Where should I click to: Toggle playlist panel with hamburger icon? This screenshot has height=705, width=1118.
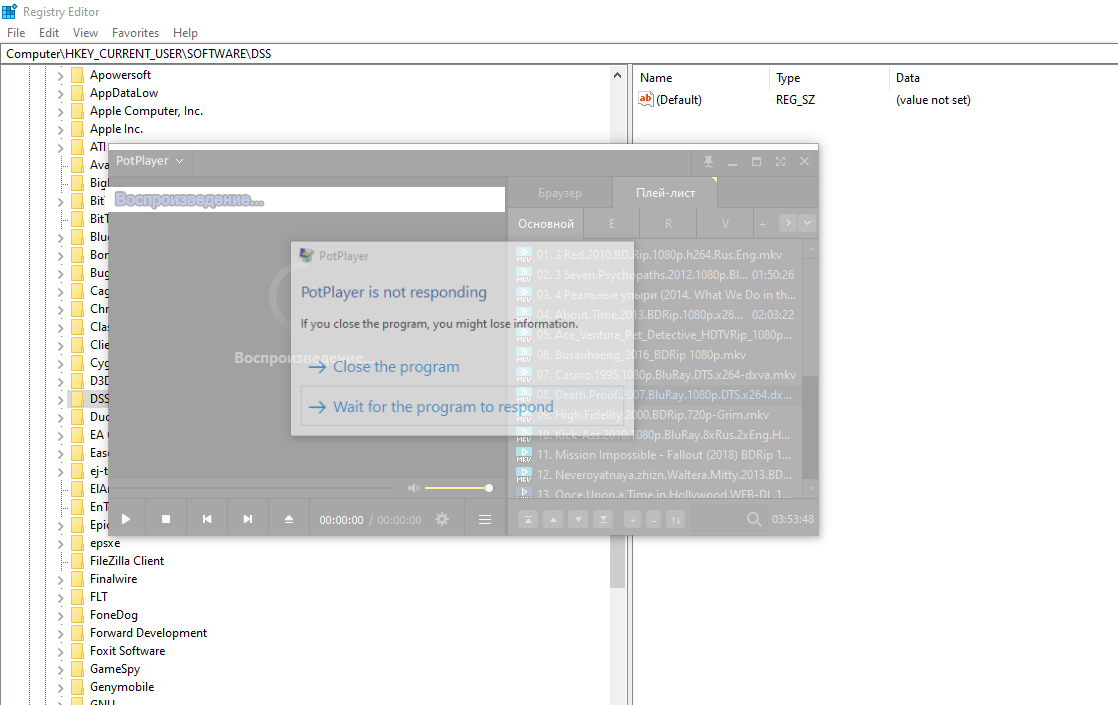pyautogui.click(x=485, y=520)
